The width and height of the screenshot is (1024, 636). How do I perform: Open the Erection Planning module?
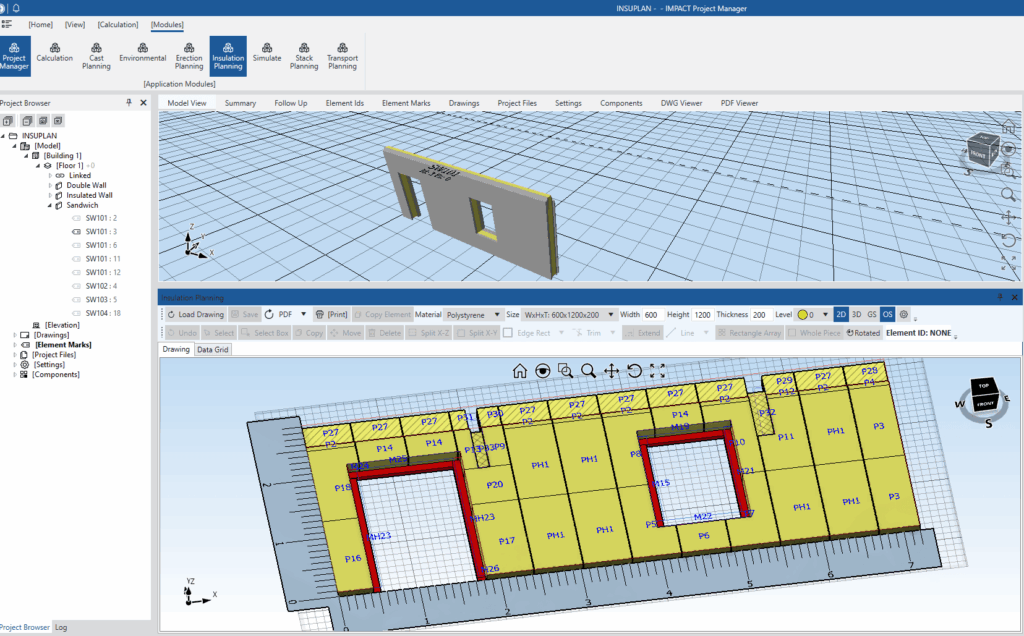pos(189,56)
